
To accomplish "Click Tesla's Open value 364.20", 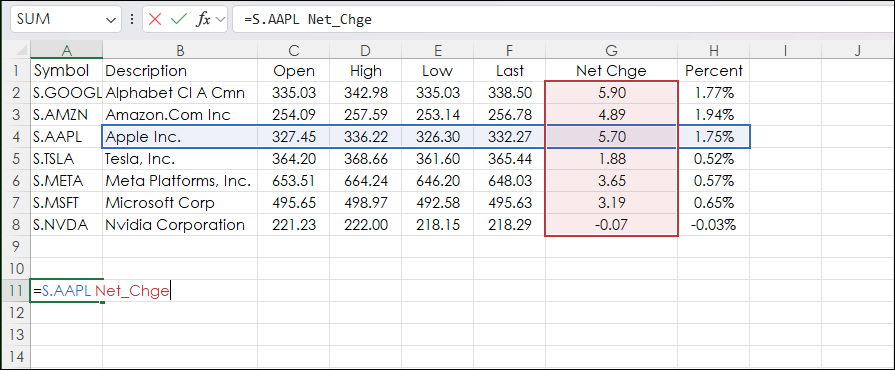I will 293,159.
